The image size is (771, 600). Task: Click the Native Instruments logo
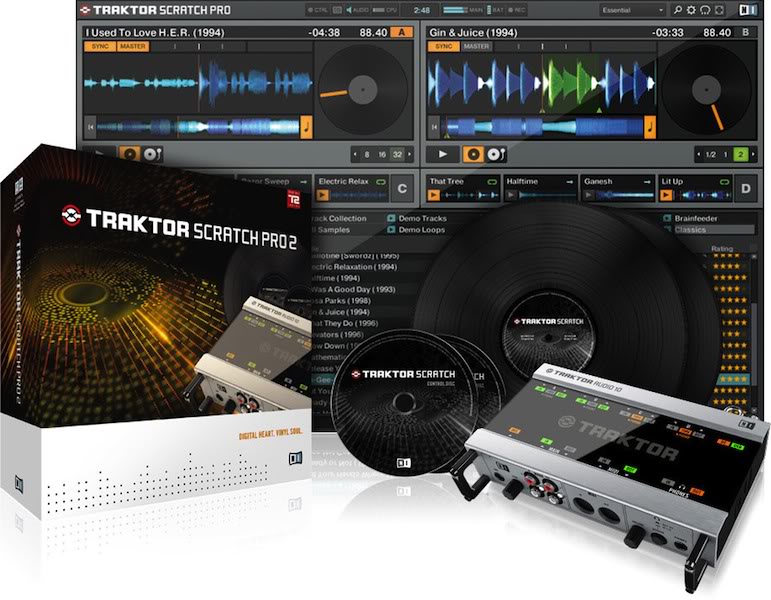[747, 10]
